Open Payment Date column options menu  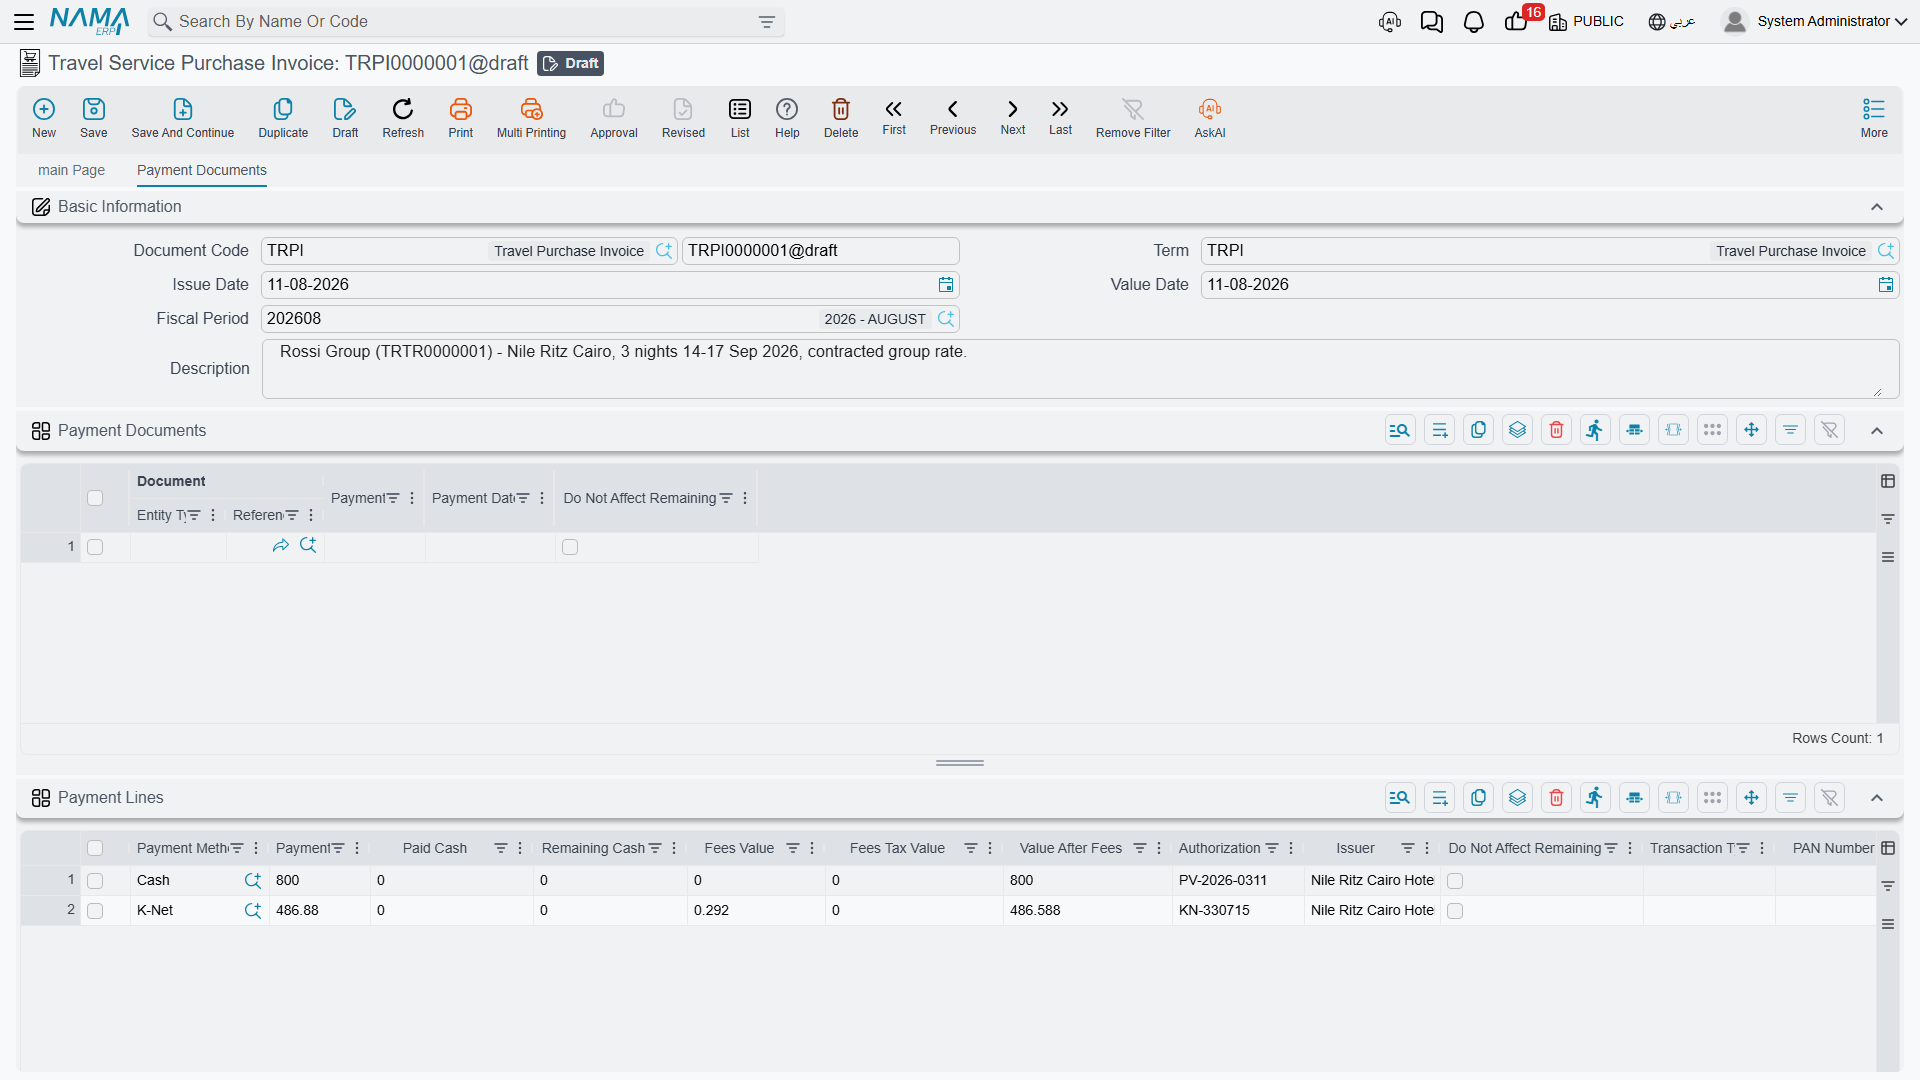[x=542, y=498]
